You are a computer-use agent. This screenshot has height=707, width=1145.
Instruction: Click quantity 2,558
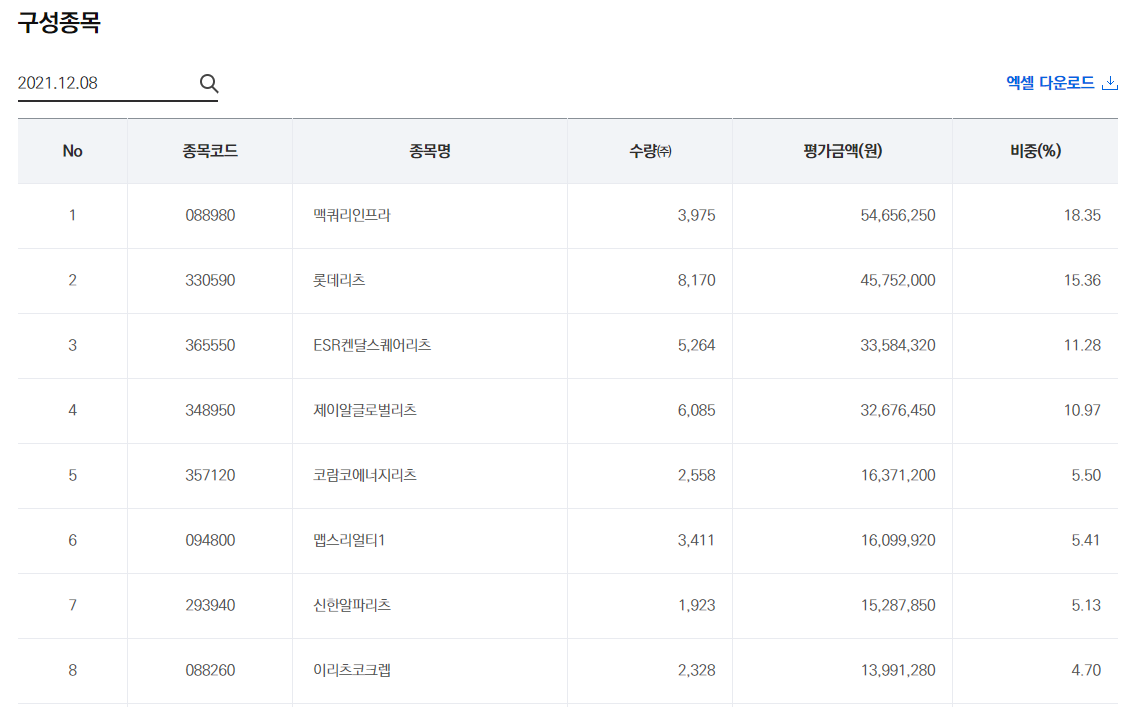click(697, 475)
